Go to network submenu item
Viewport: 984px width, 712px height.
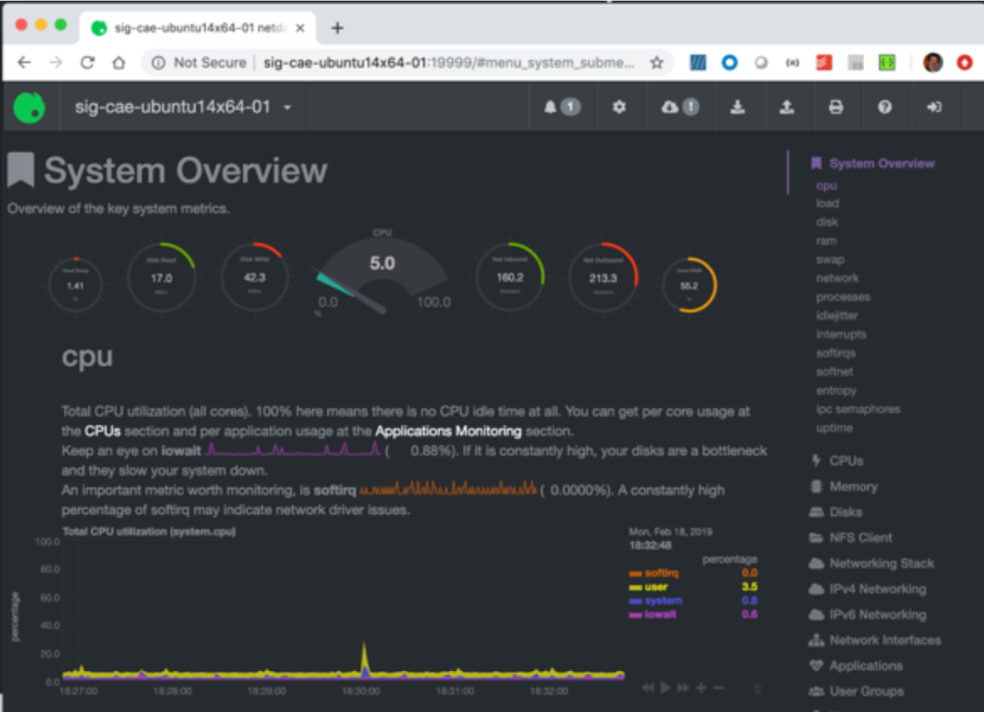pyautogui.click(x=838, y=279)
